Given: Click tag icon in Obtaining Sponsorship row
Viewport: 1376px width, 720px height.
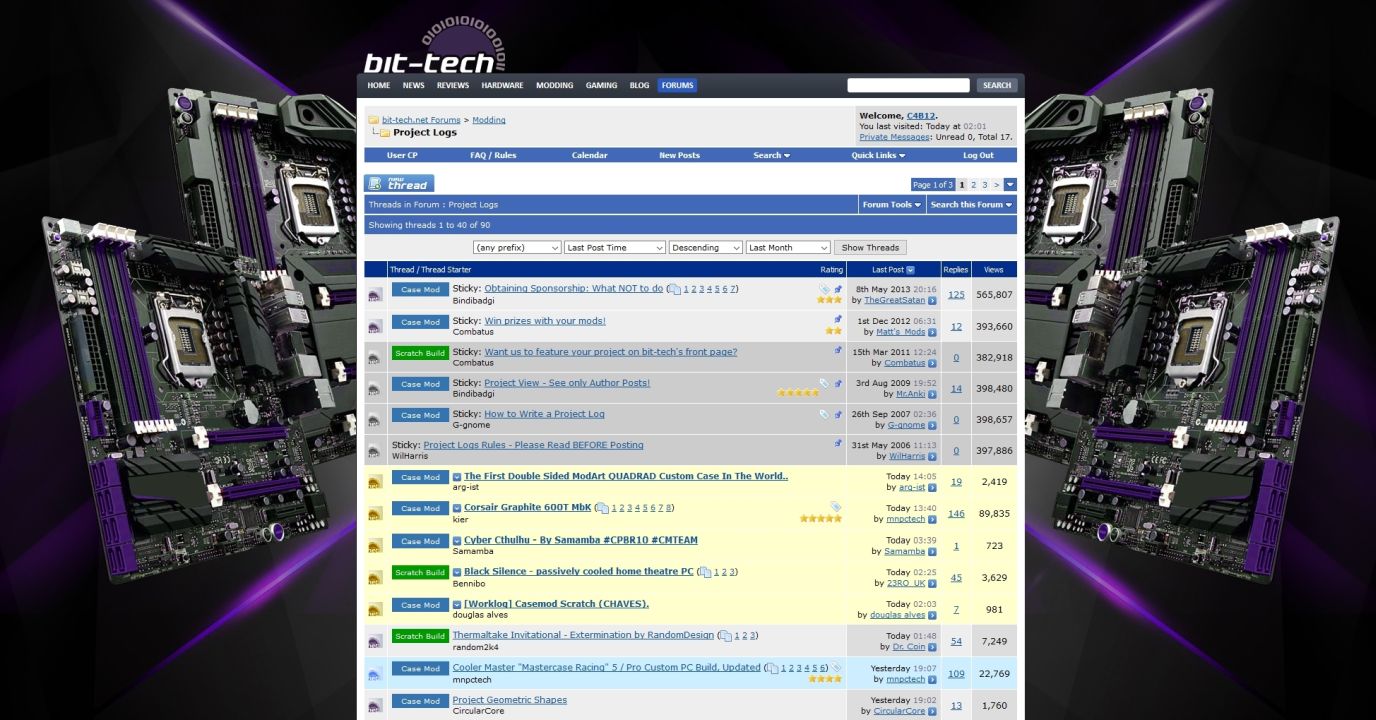Looking at the screenshot, I should coord(824,288).
